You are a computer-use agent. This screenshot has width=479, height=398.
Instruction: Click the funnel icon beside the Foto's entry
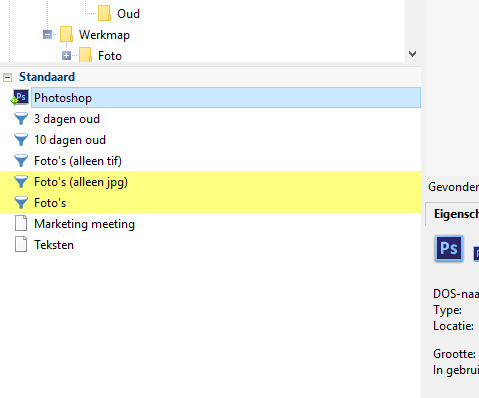pyautogui.click(x=21, y=203)
